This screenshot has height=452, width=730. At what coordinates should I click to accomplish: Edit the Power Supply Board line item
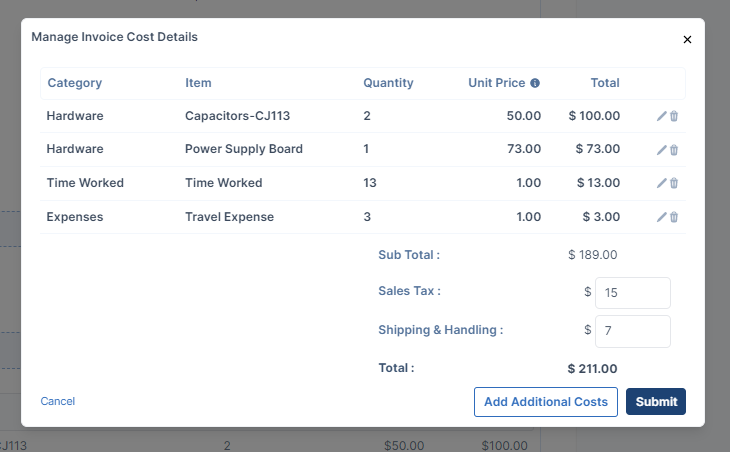(661, 150)
